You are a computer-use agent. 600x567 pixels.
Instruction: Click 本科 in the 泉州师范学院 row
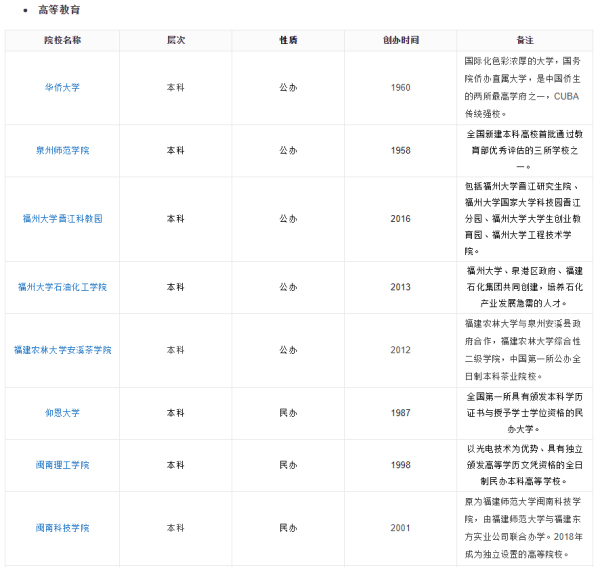pyautogui.click(x=176, y=150)
